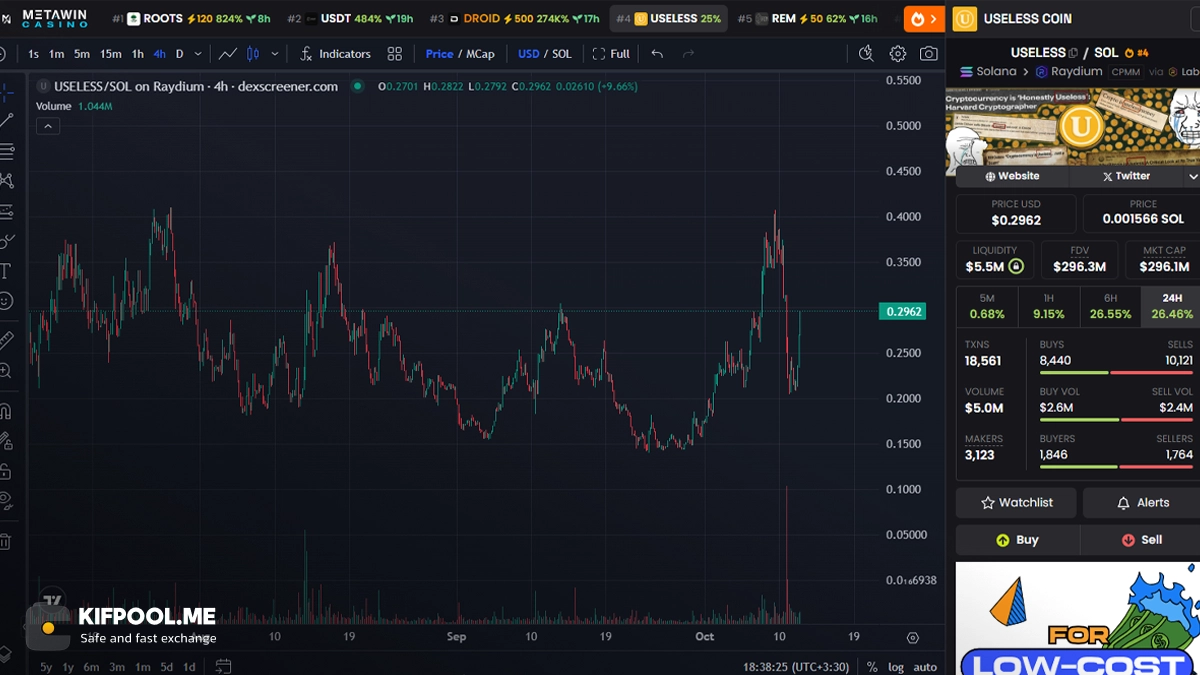Switch to the 6H stats tab

(1110, 306)
